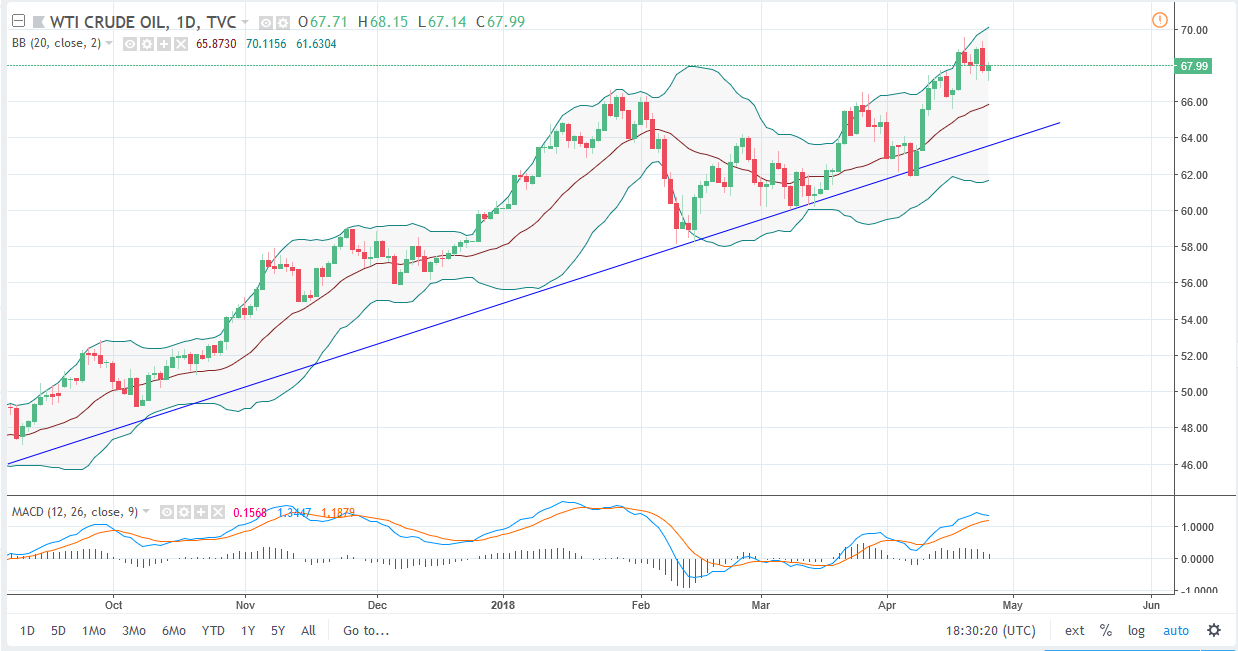The height and width of the screenshot is (651, 1238).
Task: Toggle the WTI symbol eye icon
Action: pyautogui.click(x=266, y=22)
